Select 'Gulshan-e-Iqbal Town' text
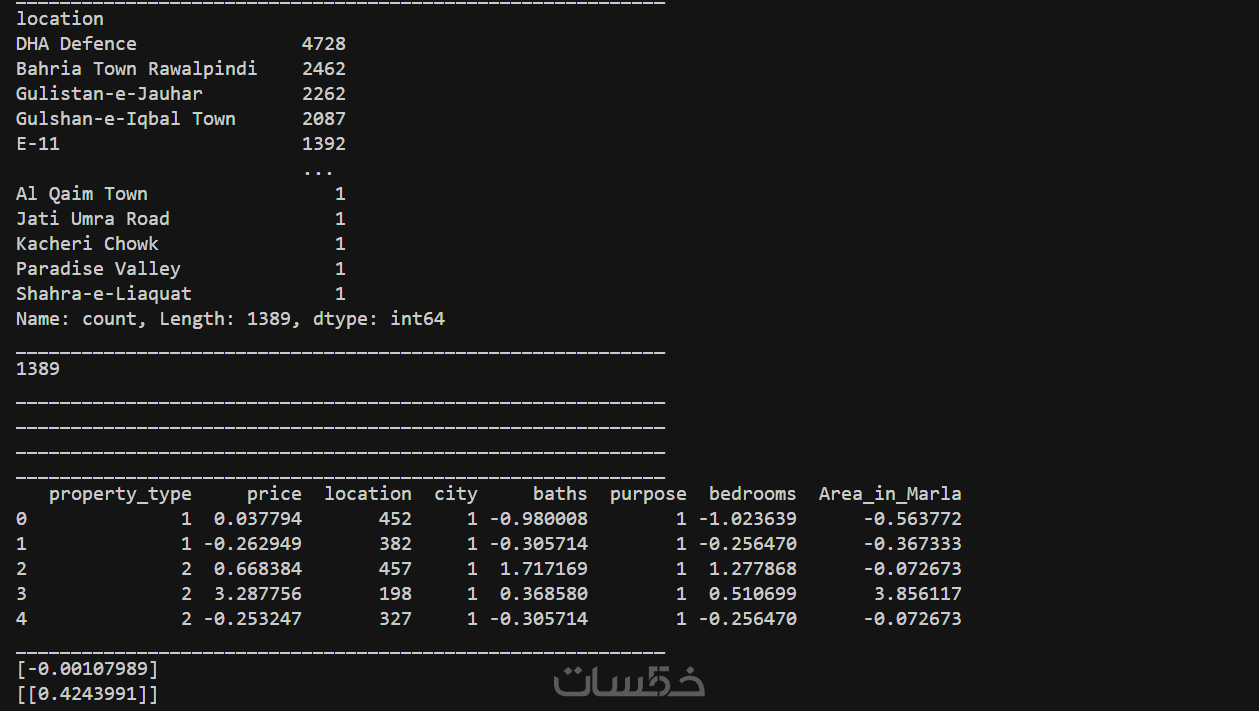 [x=126, y=119]
